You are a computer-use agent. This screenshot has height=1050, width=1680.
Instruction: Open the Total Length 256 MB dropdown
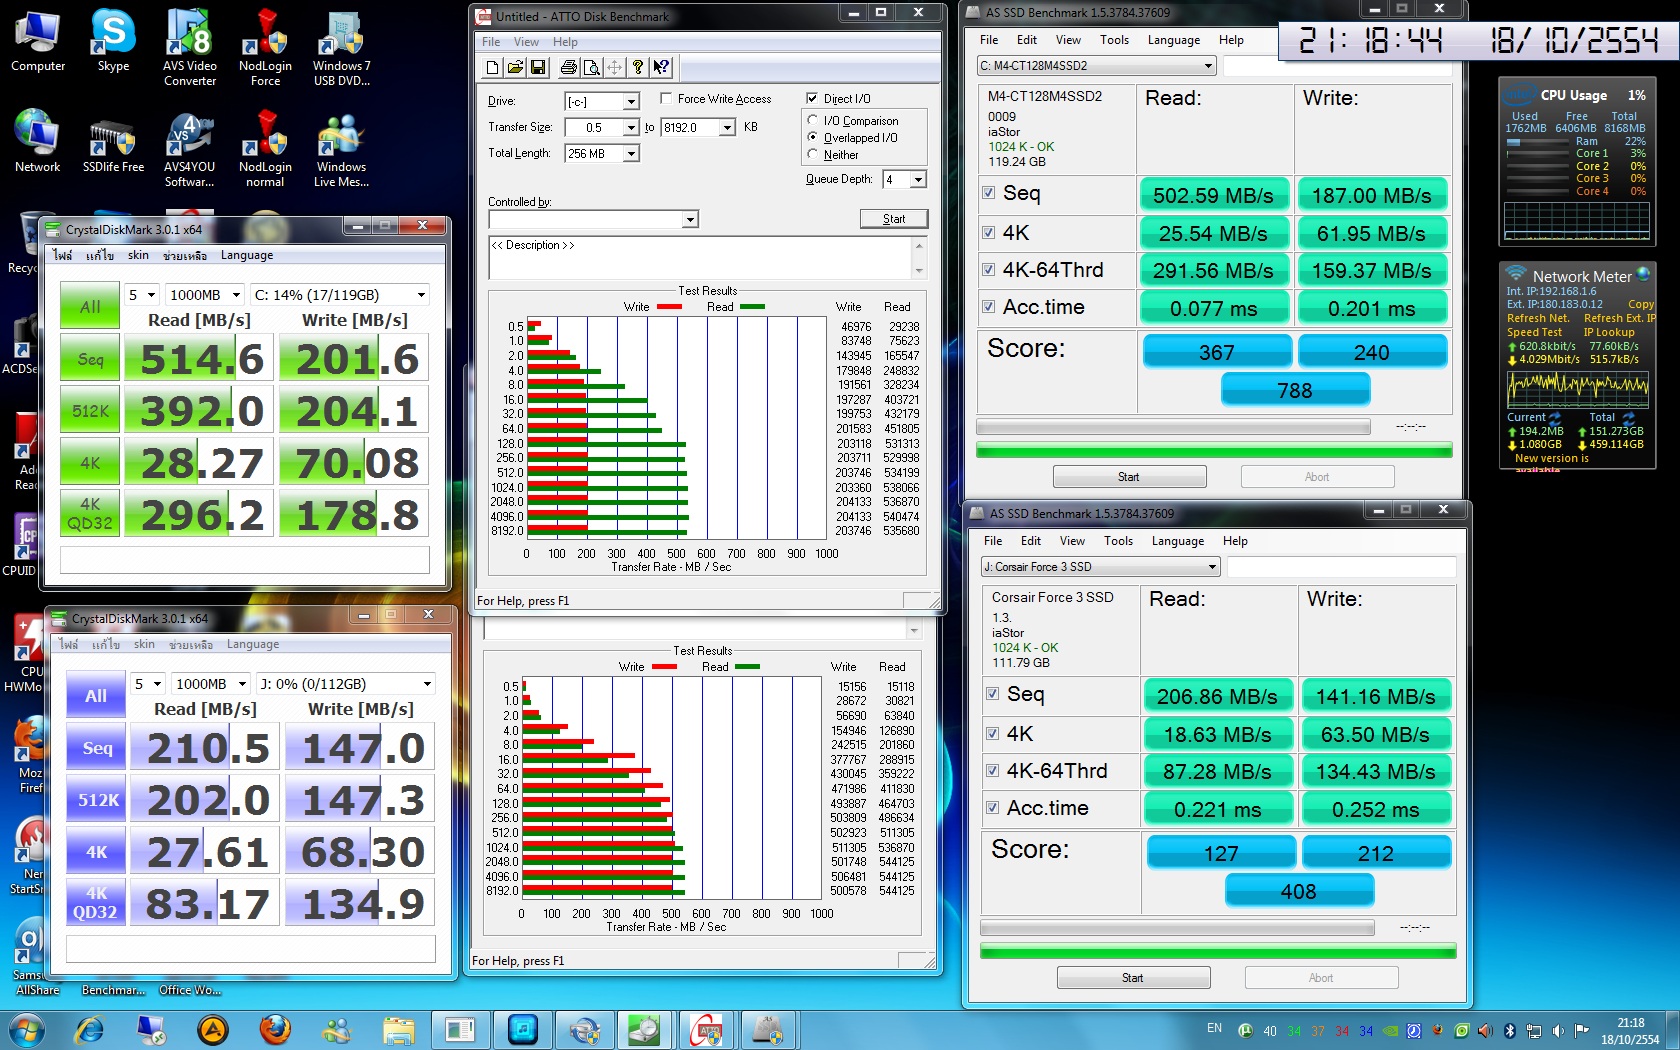pyautogui.click(x=631, y=153)
